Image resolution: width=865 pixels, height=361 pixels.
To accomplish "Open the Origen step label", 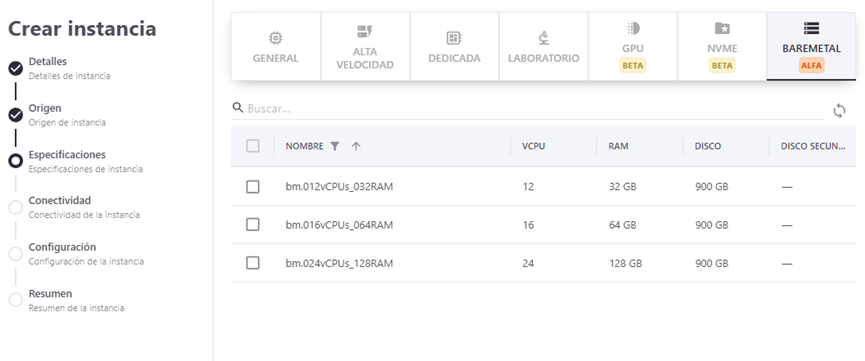I will pos(45,108).
